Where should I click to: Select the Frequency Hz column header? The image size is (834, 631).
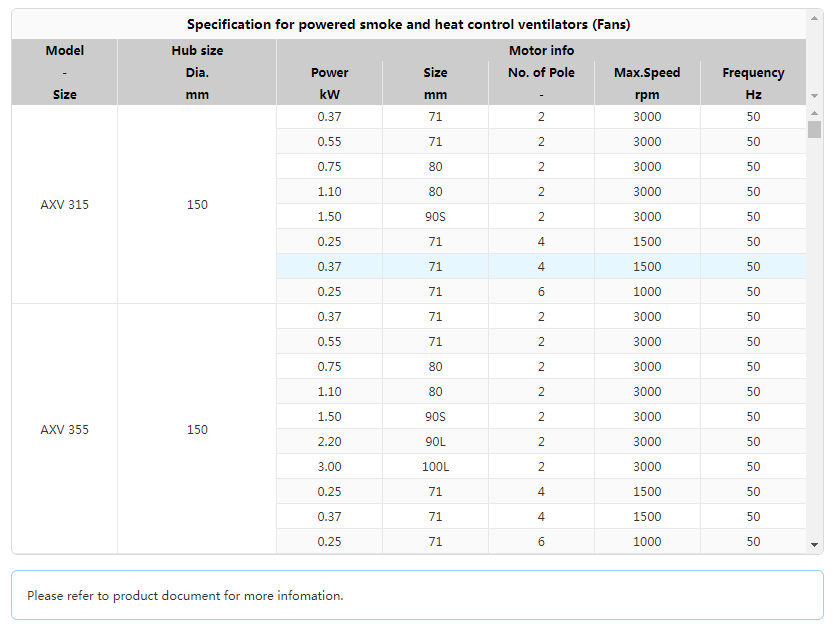753,83
